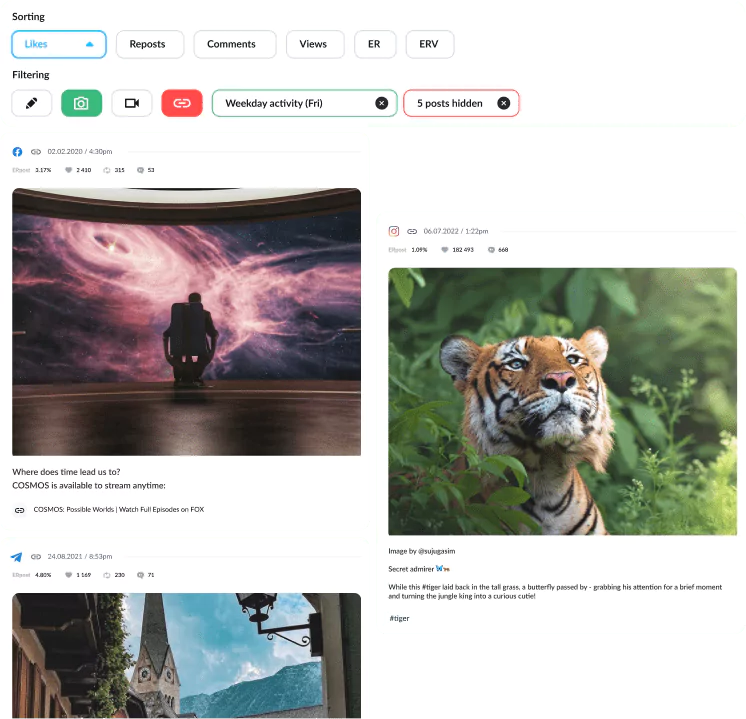The width and height of the screenshot is (746, 719).
Task: Open the Facebook icon of 02.02.2020 post
Action: pyautogui.click(x=17, y=152)
